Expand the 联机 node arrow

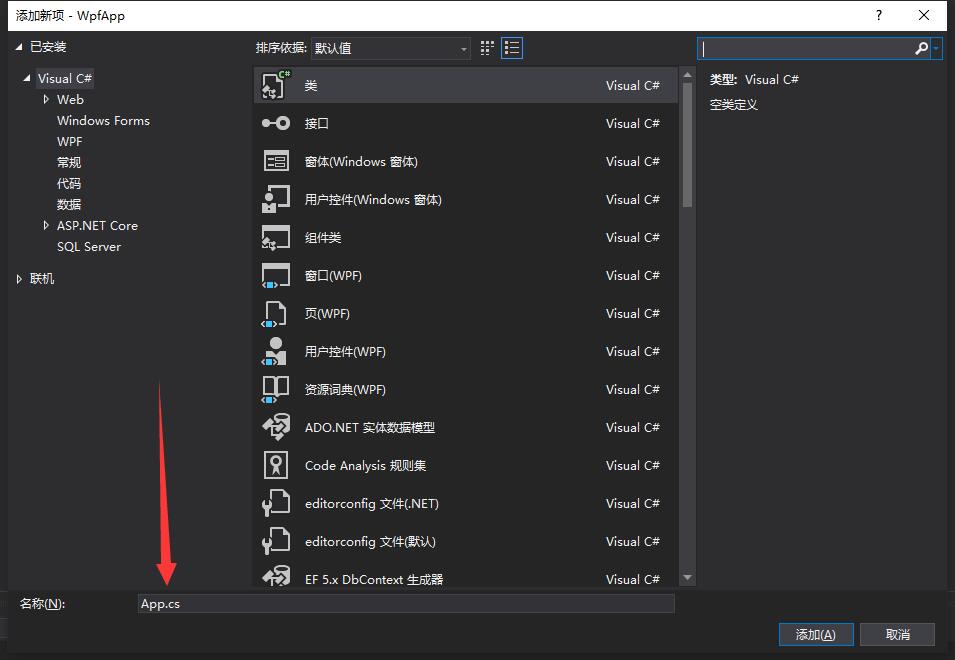pos(19,279)
